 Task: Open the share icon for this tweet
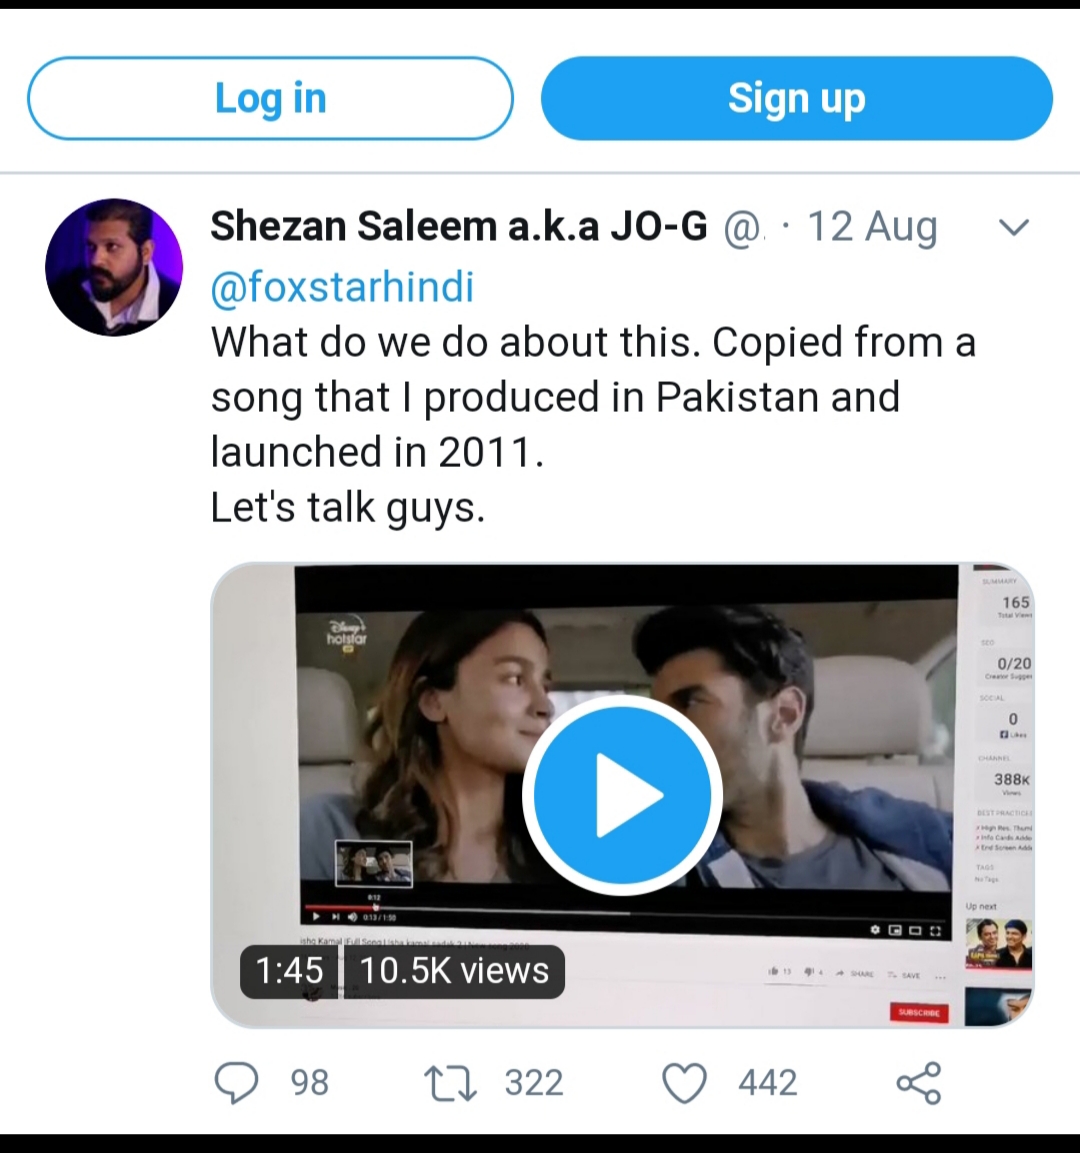[x=918, y=1082]
